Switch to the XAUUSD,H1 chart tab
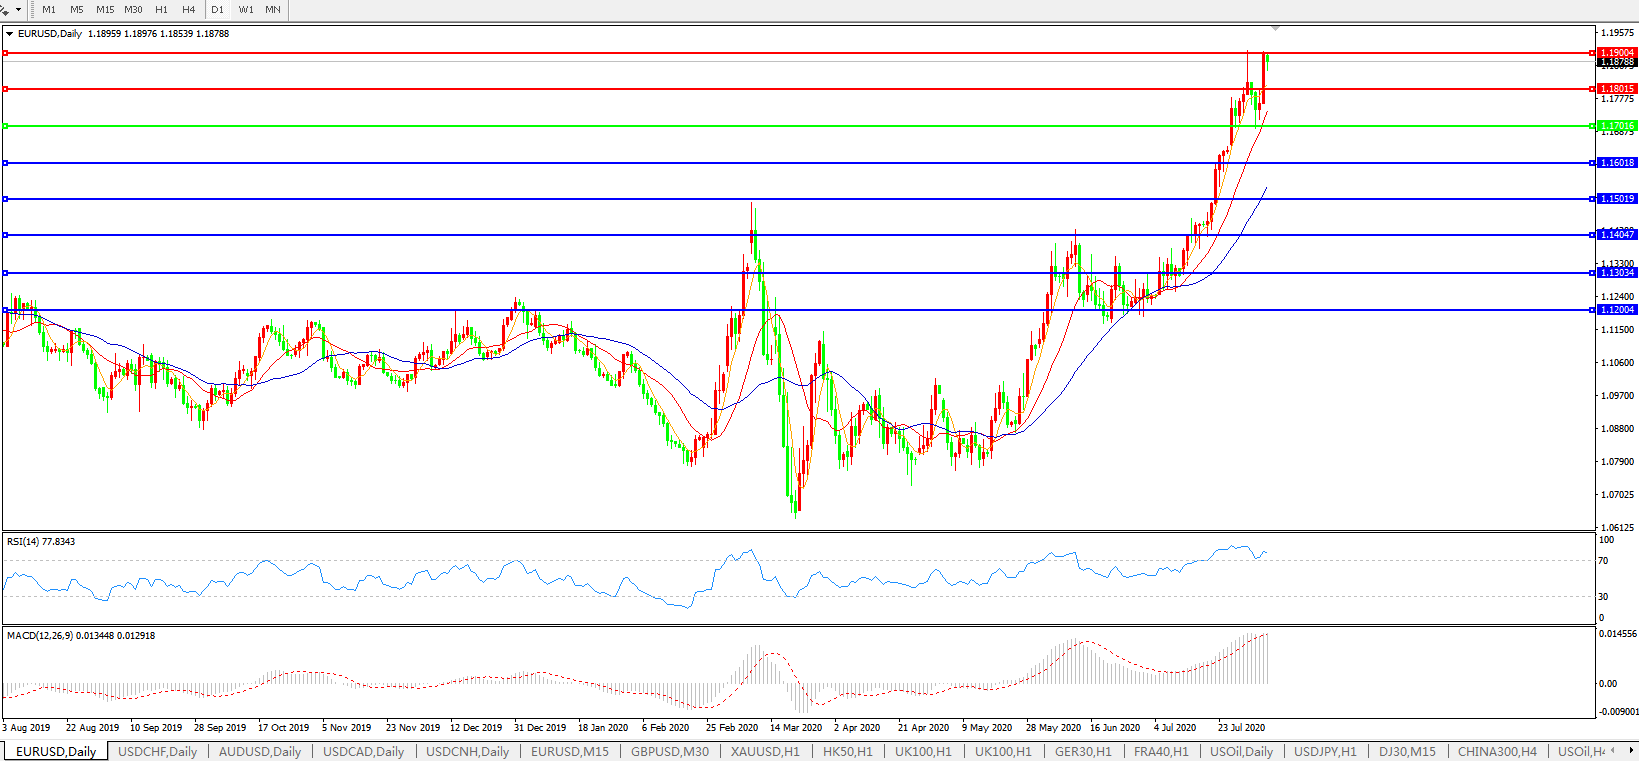 point(765,751)
